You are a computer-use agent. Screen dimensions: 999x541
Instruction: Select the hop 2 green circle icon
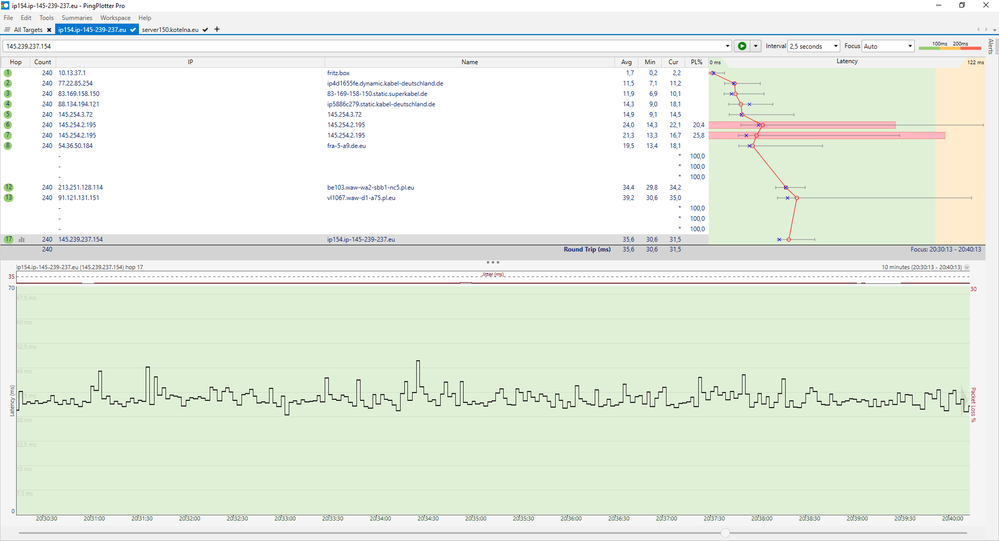point(8,83)
